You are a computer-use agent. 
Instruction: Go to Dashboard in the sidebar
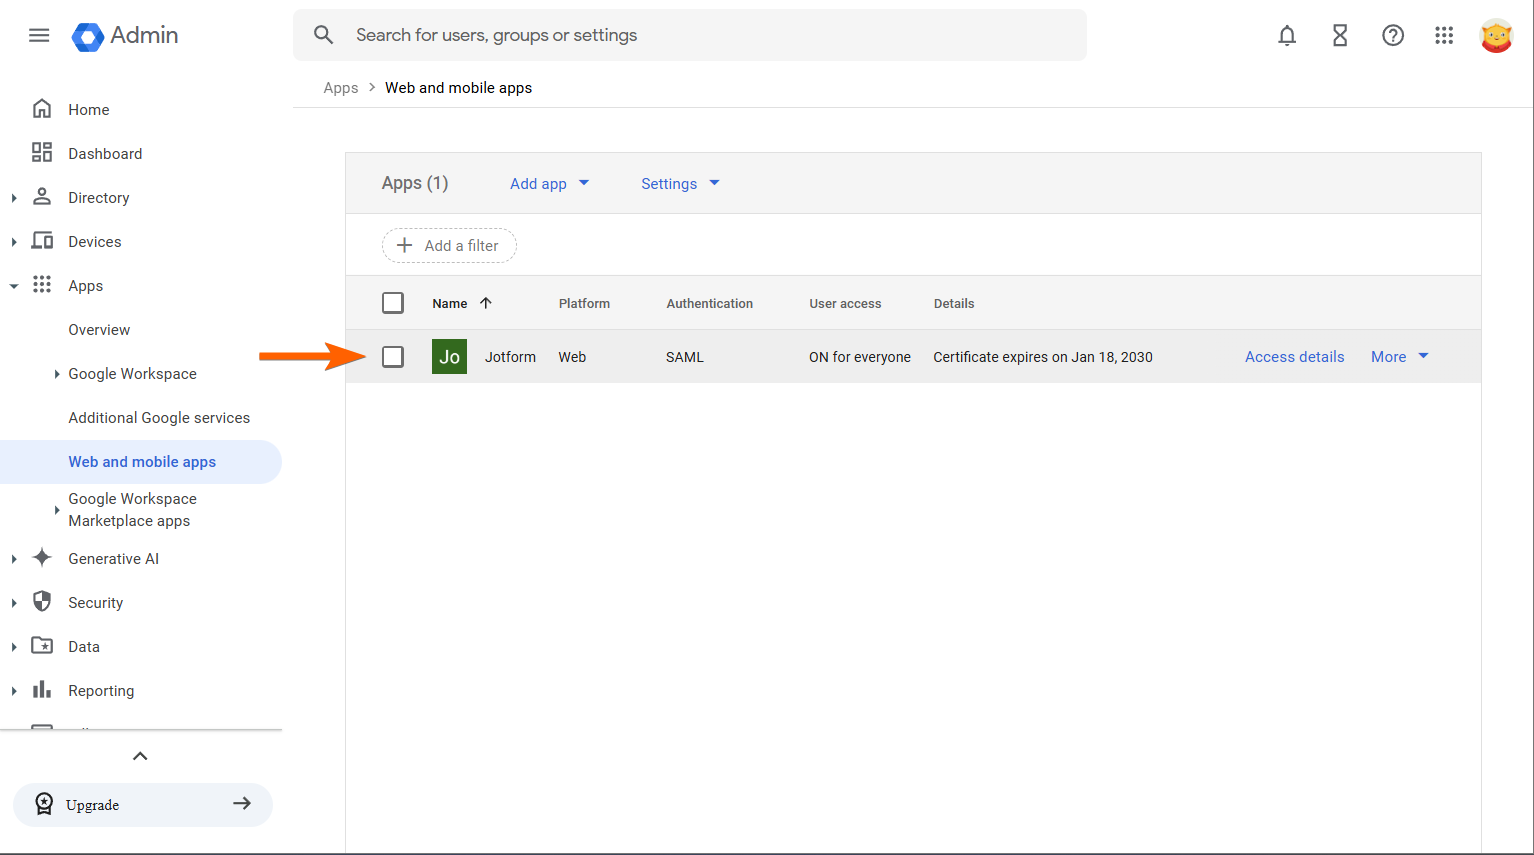tap(105, 154)
